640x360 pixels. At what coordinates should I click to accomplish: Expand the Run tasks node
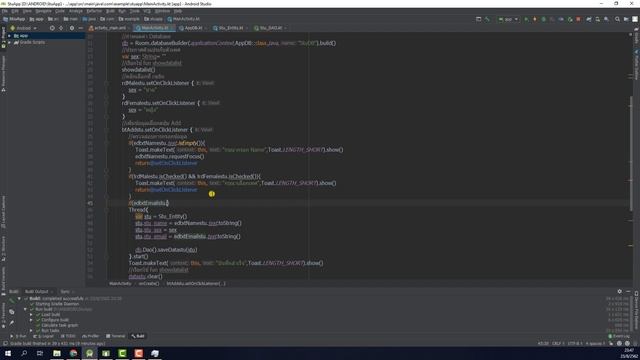[x=31, y=331]
